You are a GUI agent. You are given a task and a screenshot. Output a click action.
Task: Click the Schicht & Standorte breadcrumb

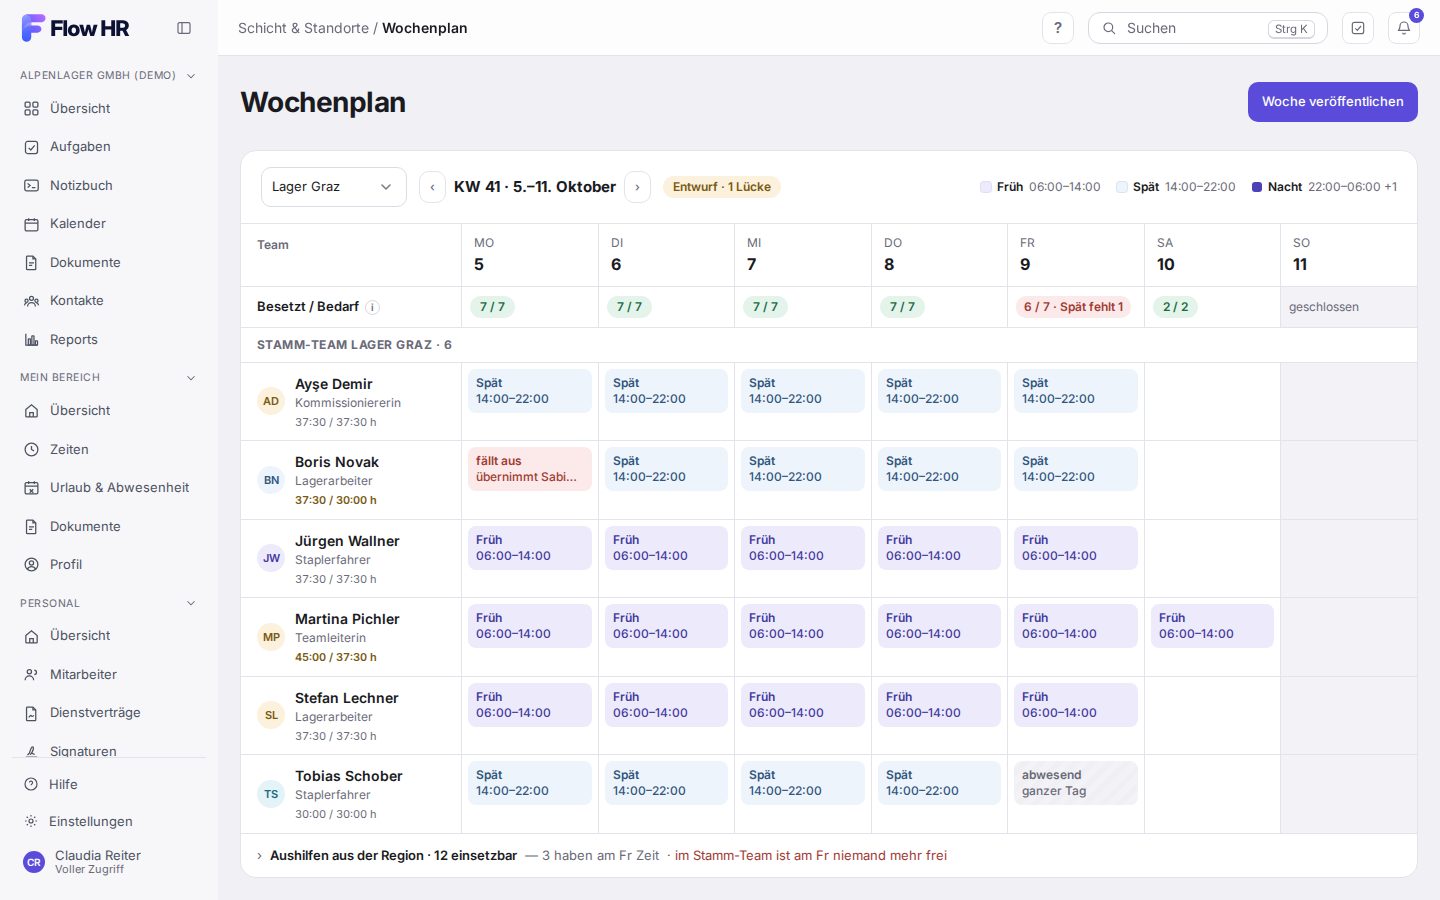point(303,28)
